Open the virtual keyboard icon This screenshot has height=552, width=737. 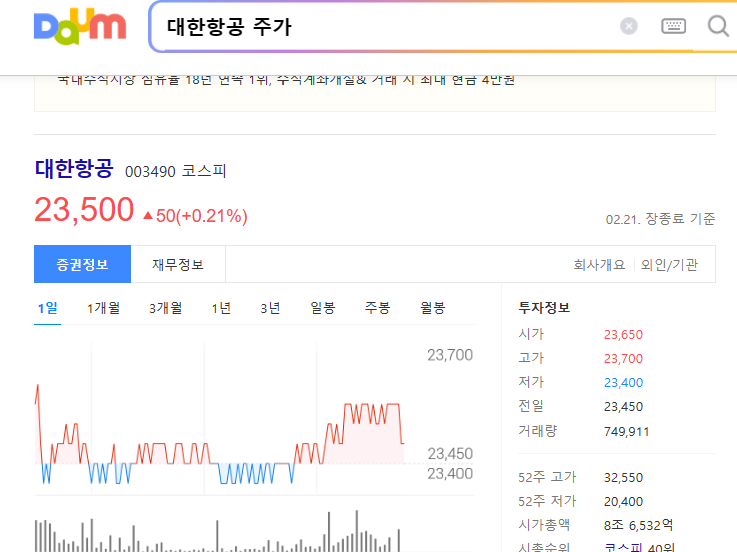(x=673, y=26)
